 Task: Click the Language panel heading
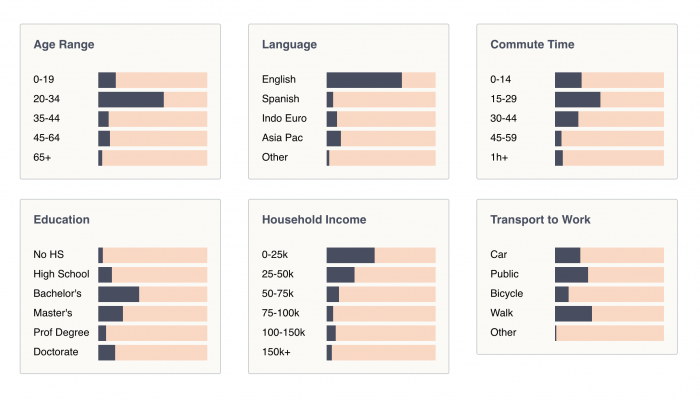pyautogui.click(x=289, y=45)
